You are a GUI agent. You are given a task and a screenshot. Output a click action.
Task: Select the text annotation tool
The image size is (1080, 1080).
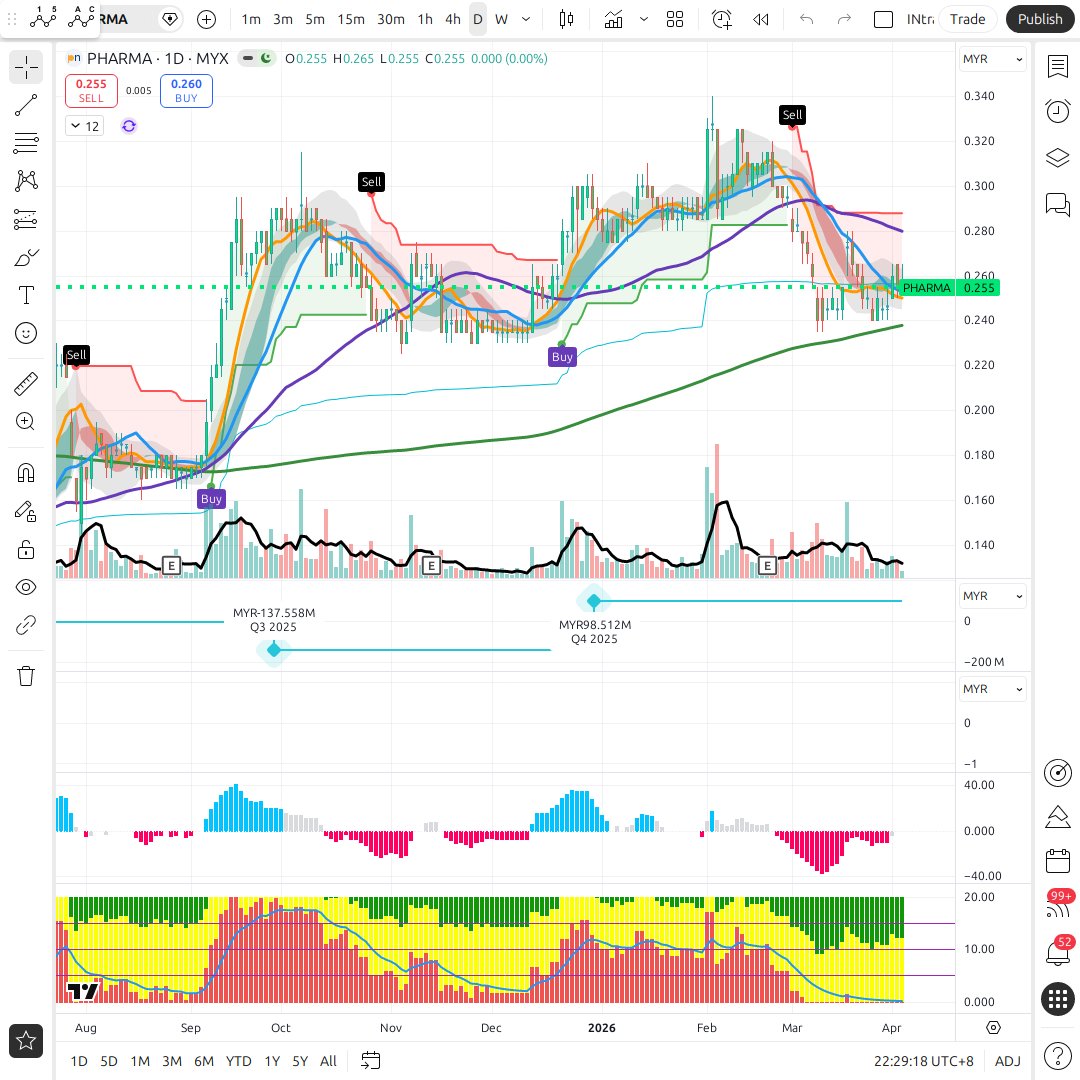[26, 295]
